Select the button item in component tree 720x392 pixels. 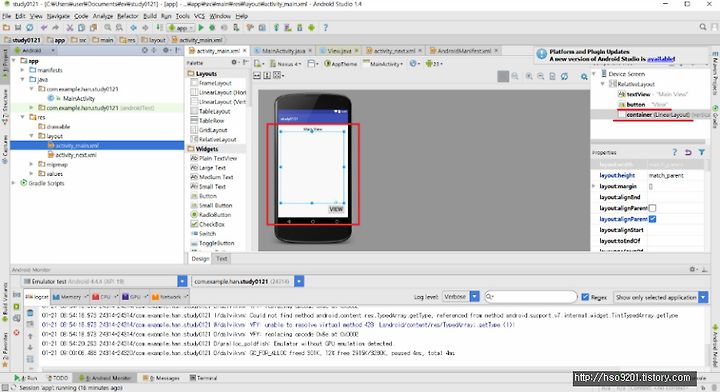coord(636,104)
